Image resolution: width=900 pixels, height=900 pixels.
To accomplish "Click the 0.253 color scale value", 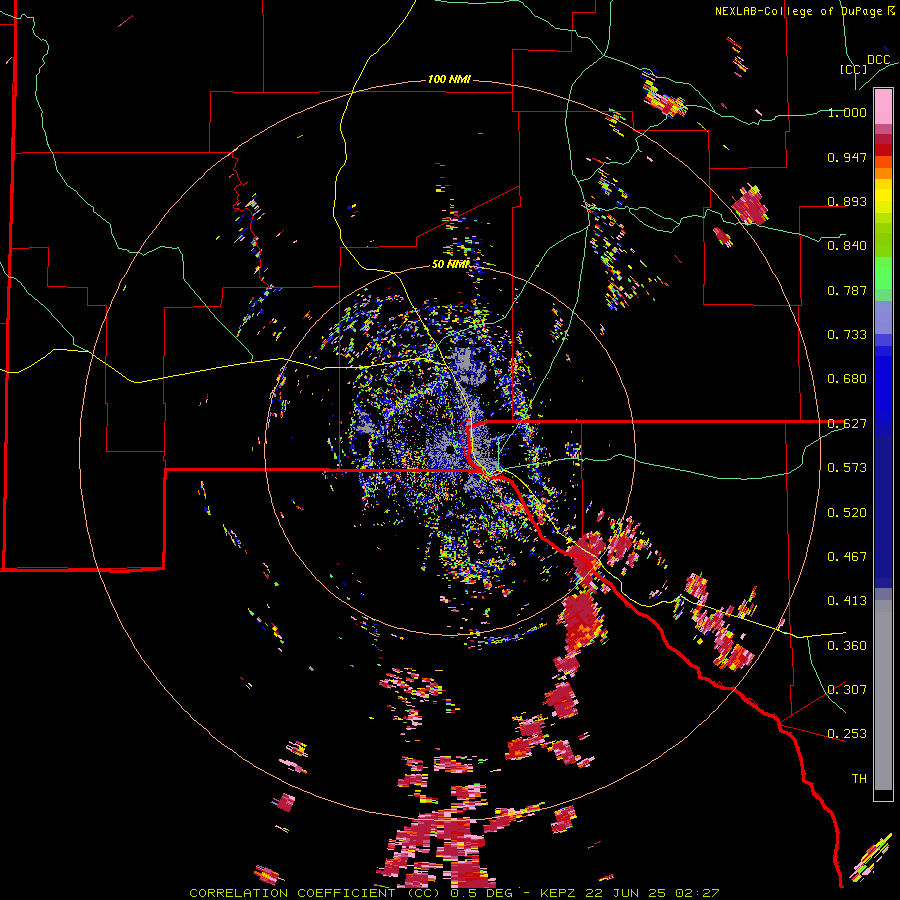I will (x=847, y=734).
